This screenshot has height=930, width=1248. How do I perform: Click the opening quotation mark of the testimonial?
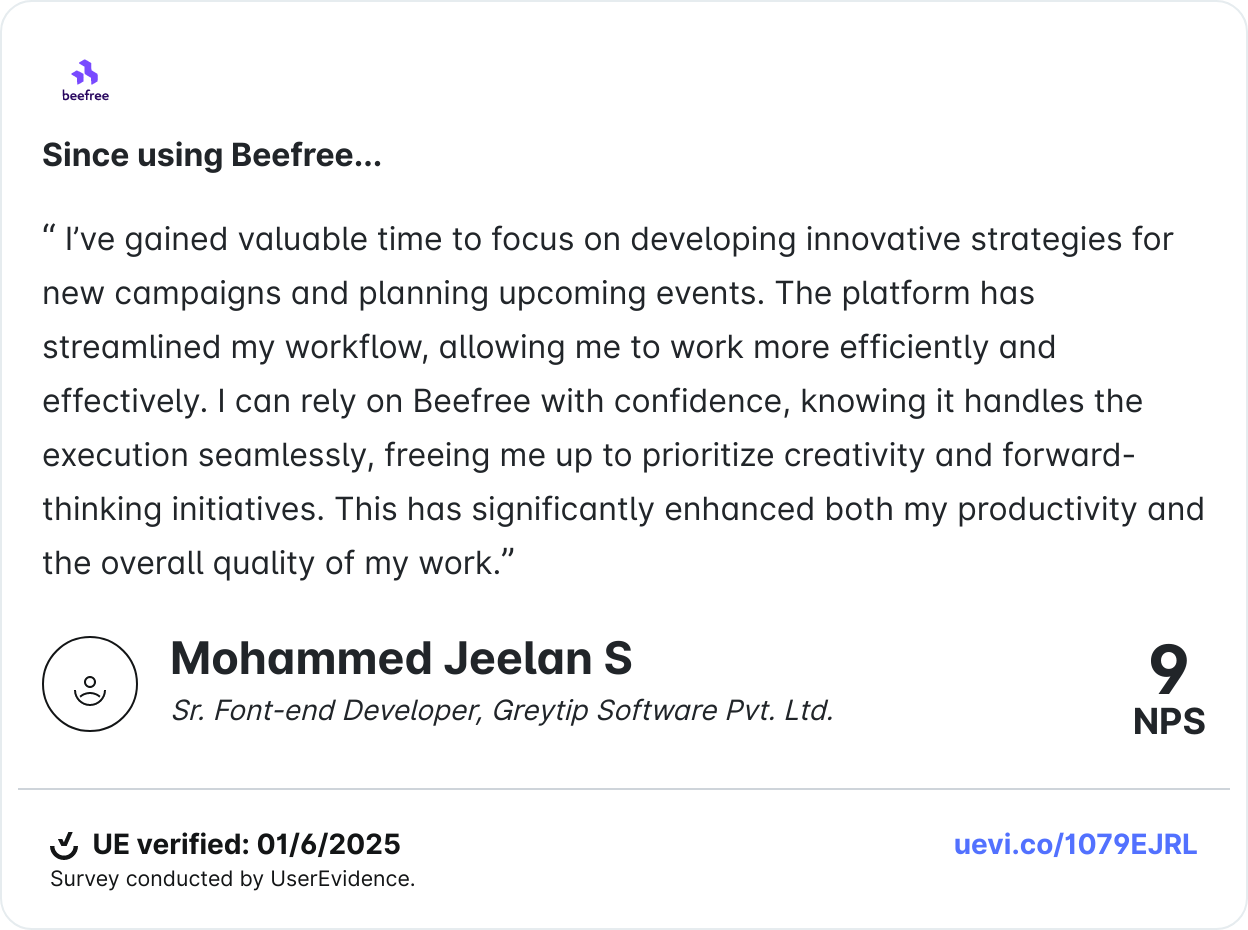coord(49,238)
